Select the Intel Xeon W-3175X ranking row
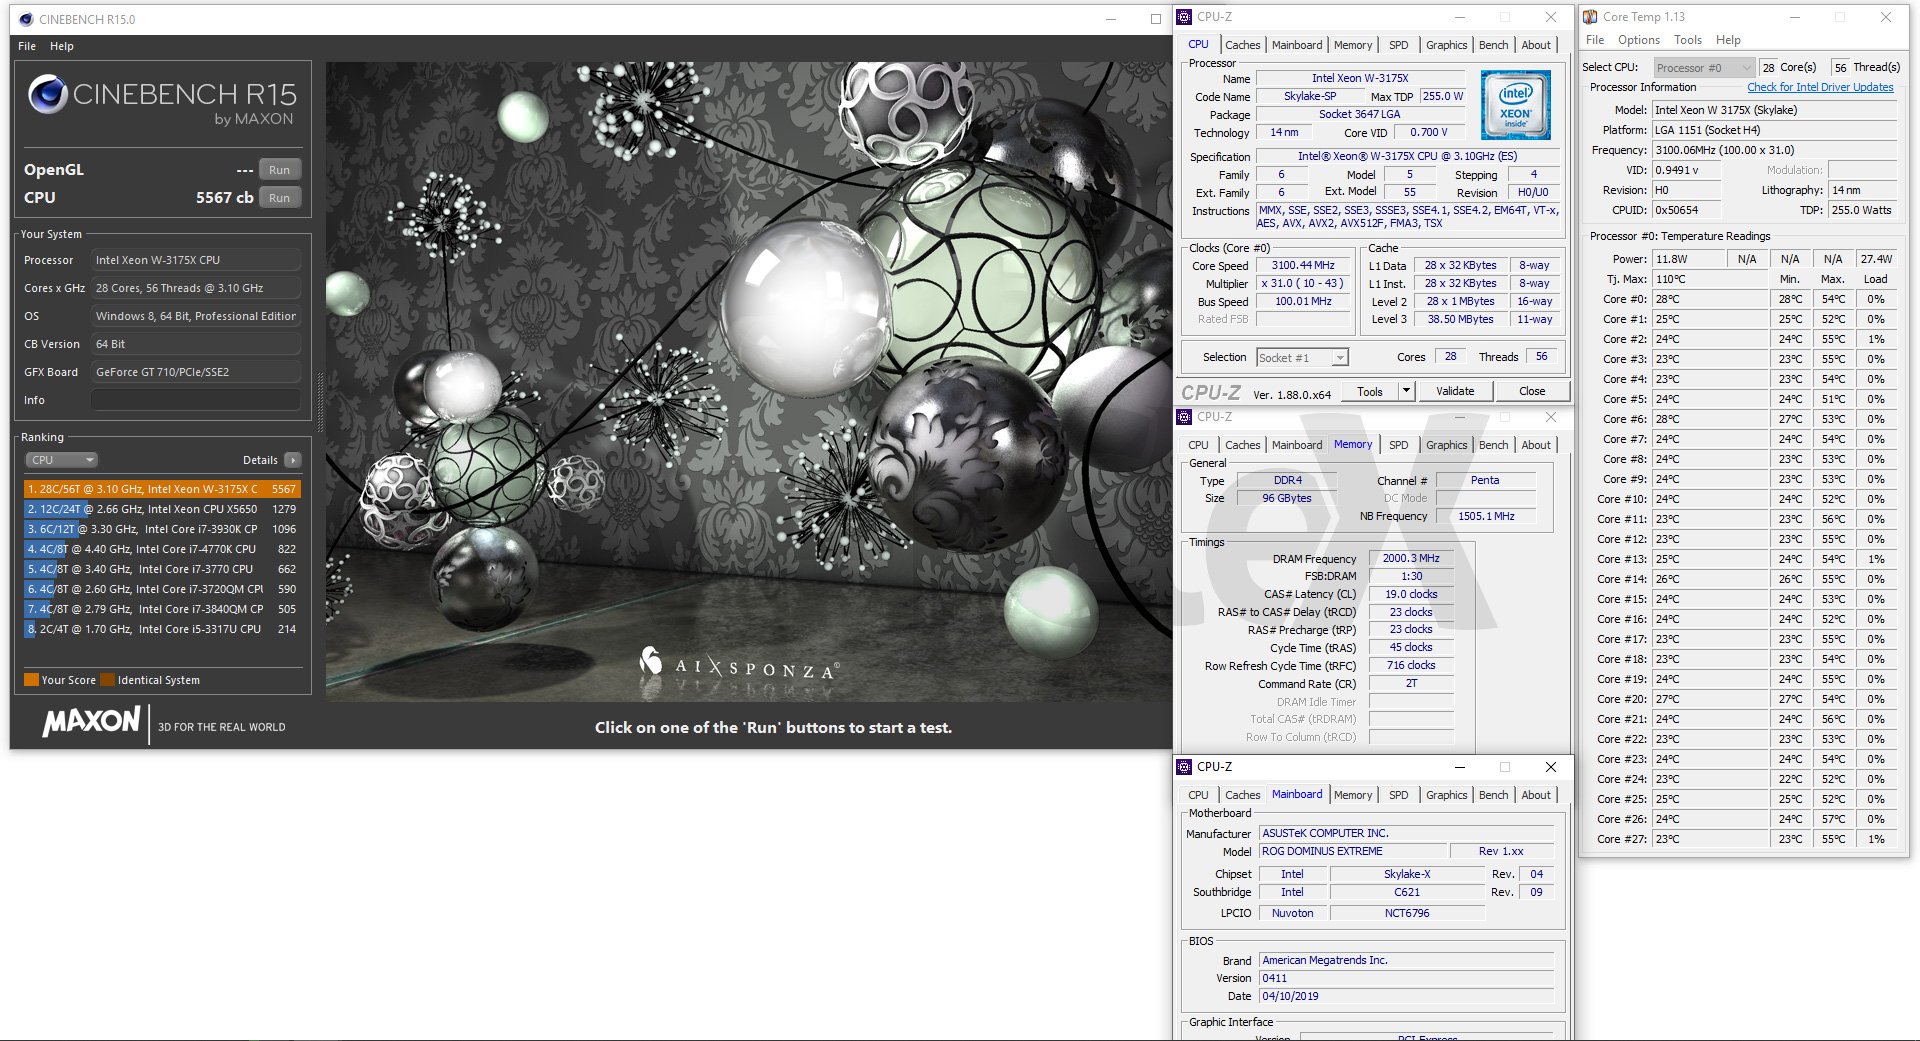Screen dimensions: 1920x1041 (x=162, y=489)
